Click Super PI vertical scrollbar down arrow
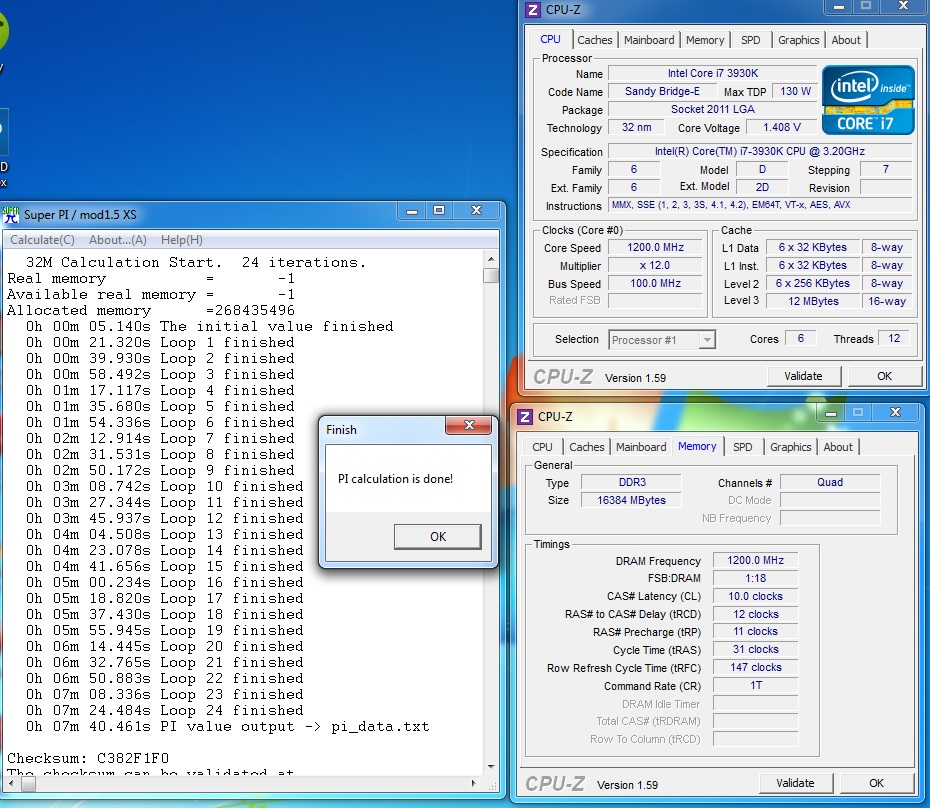The height and width of the screenshot is (808, 930). [491, 767]
